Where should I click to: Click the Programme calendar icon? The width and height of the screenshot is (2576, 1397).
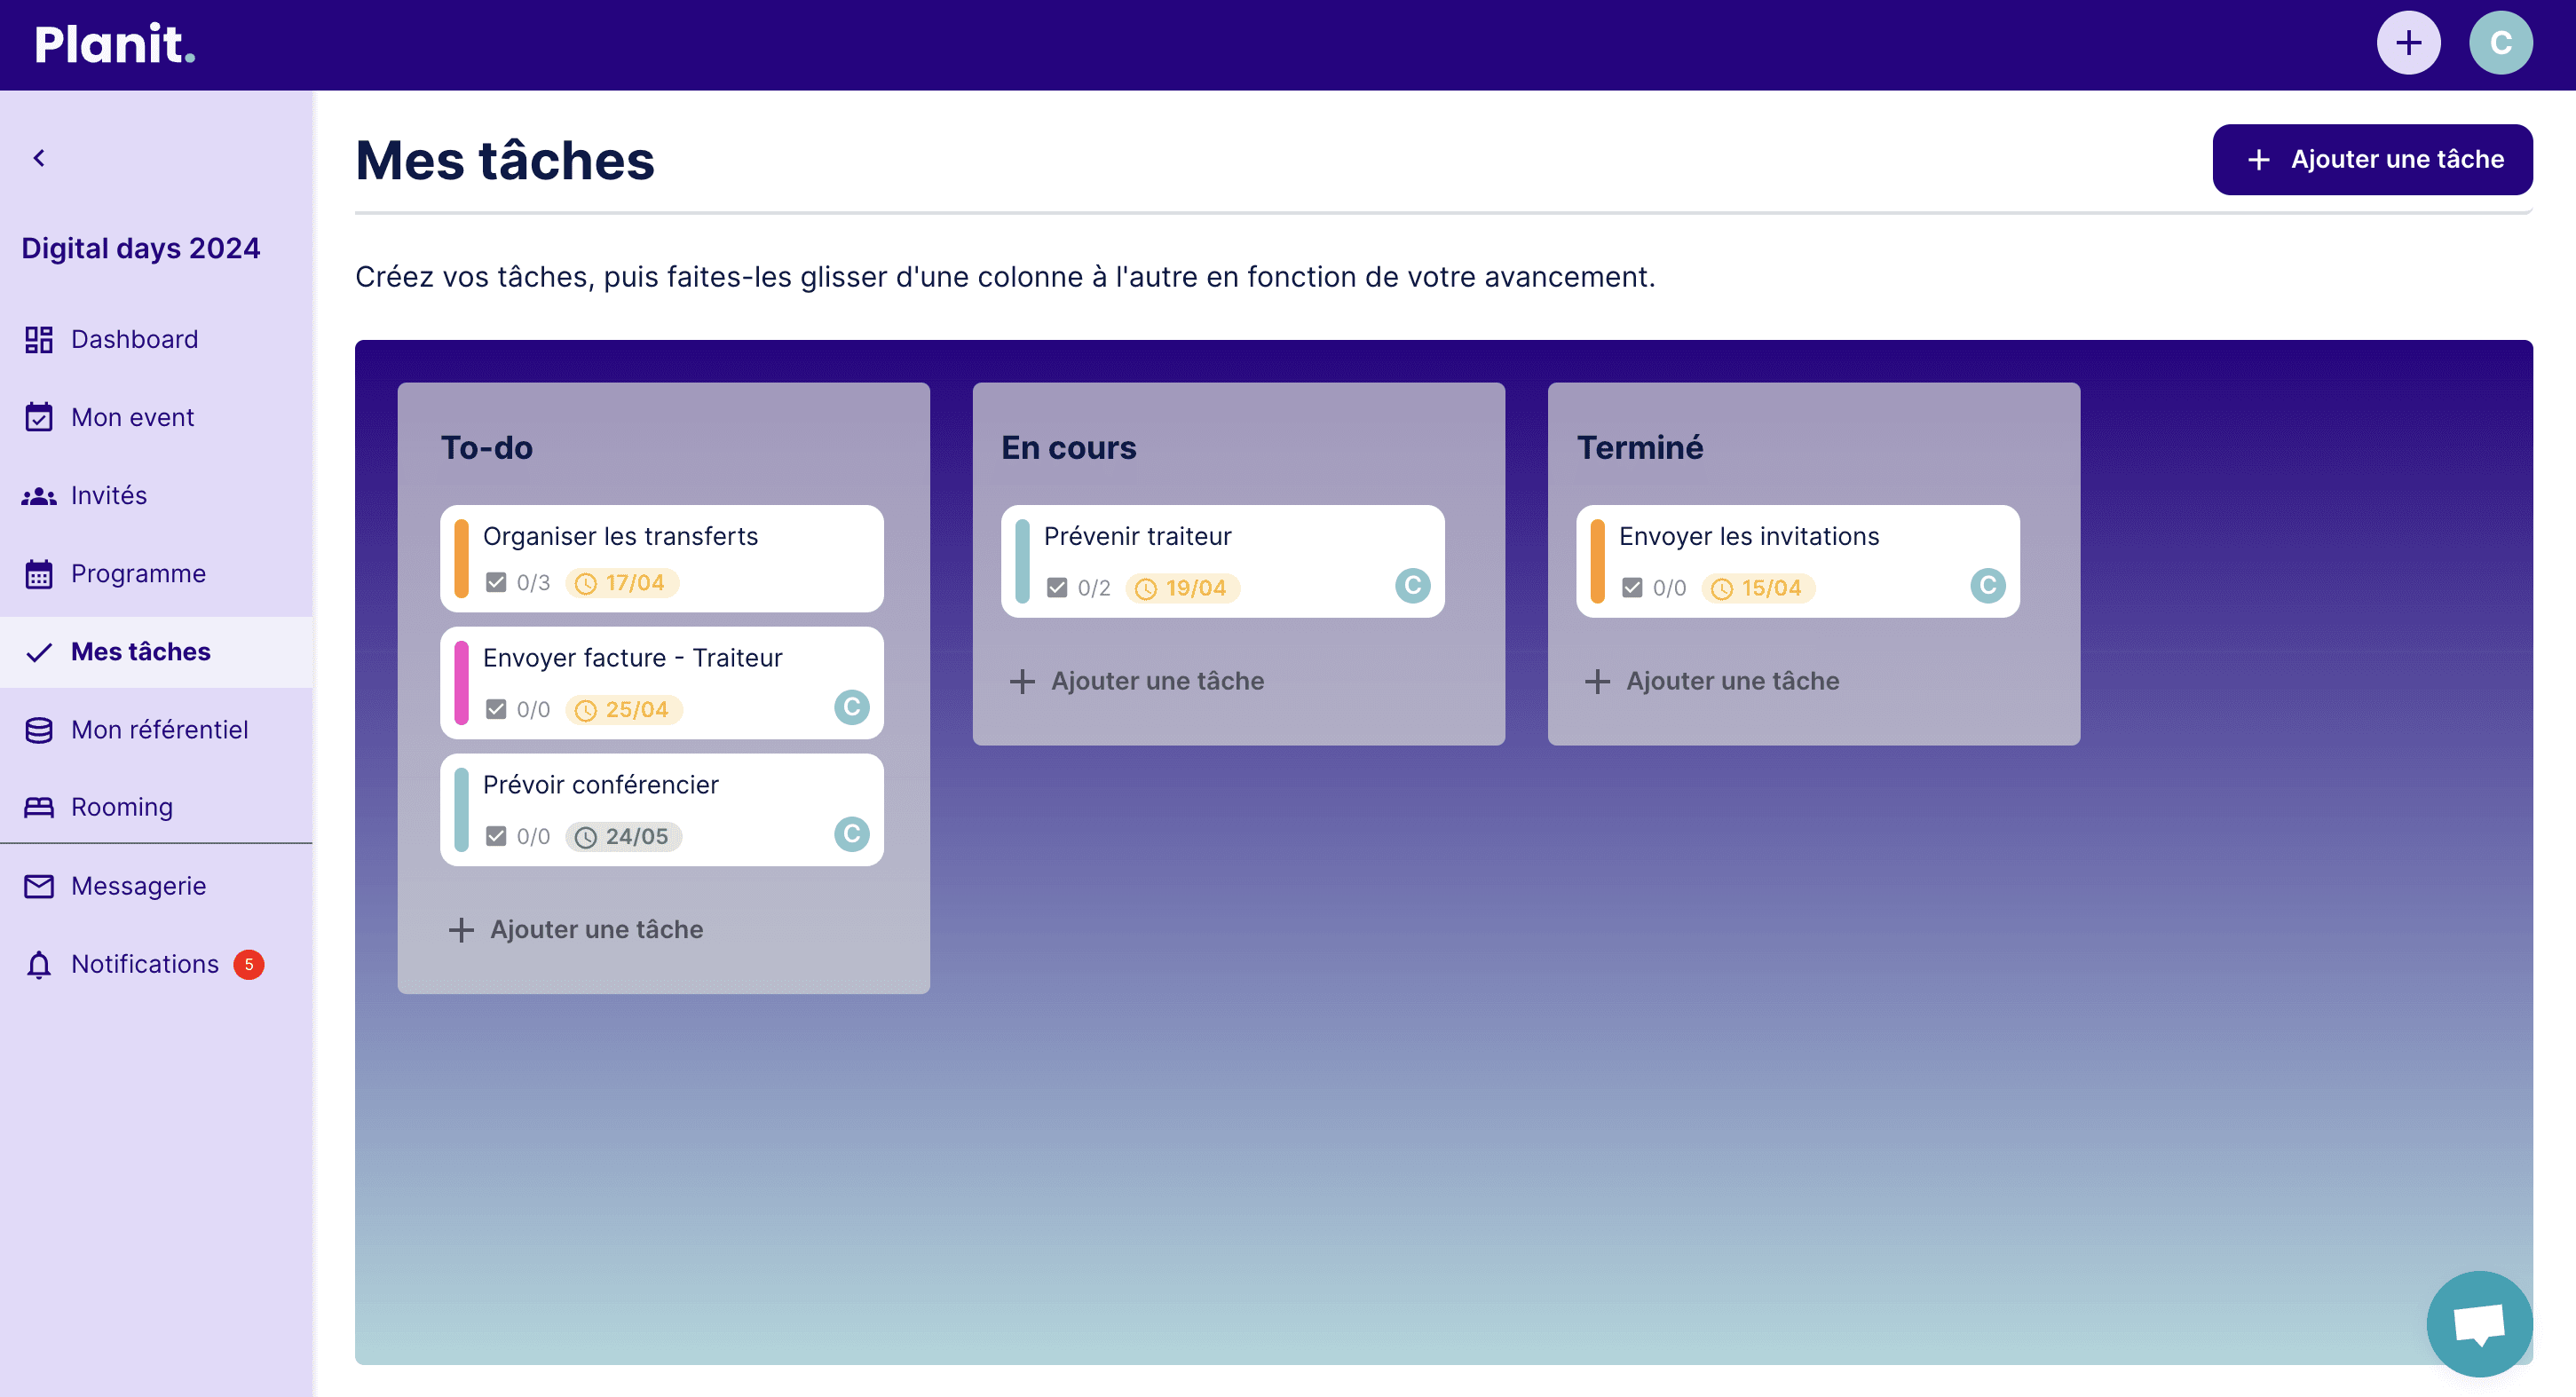point(39,574)
